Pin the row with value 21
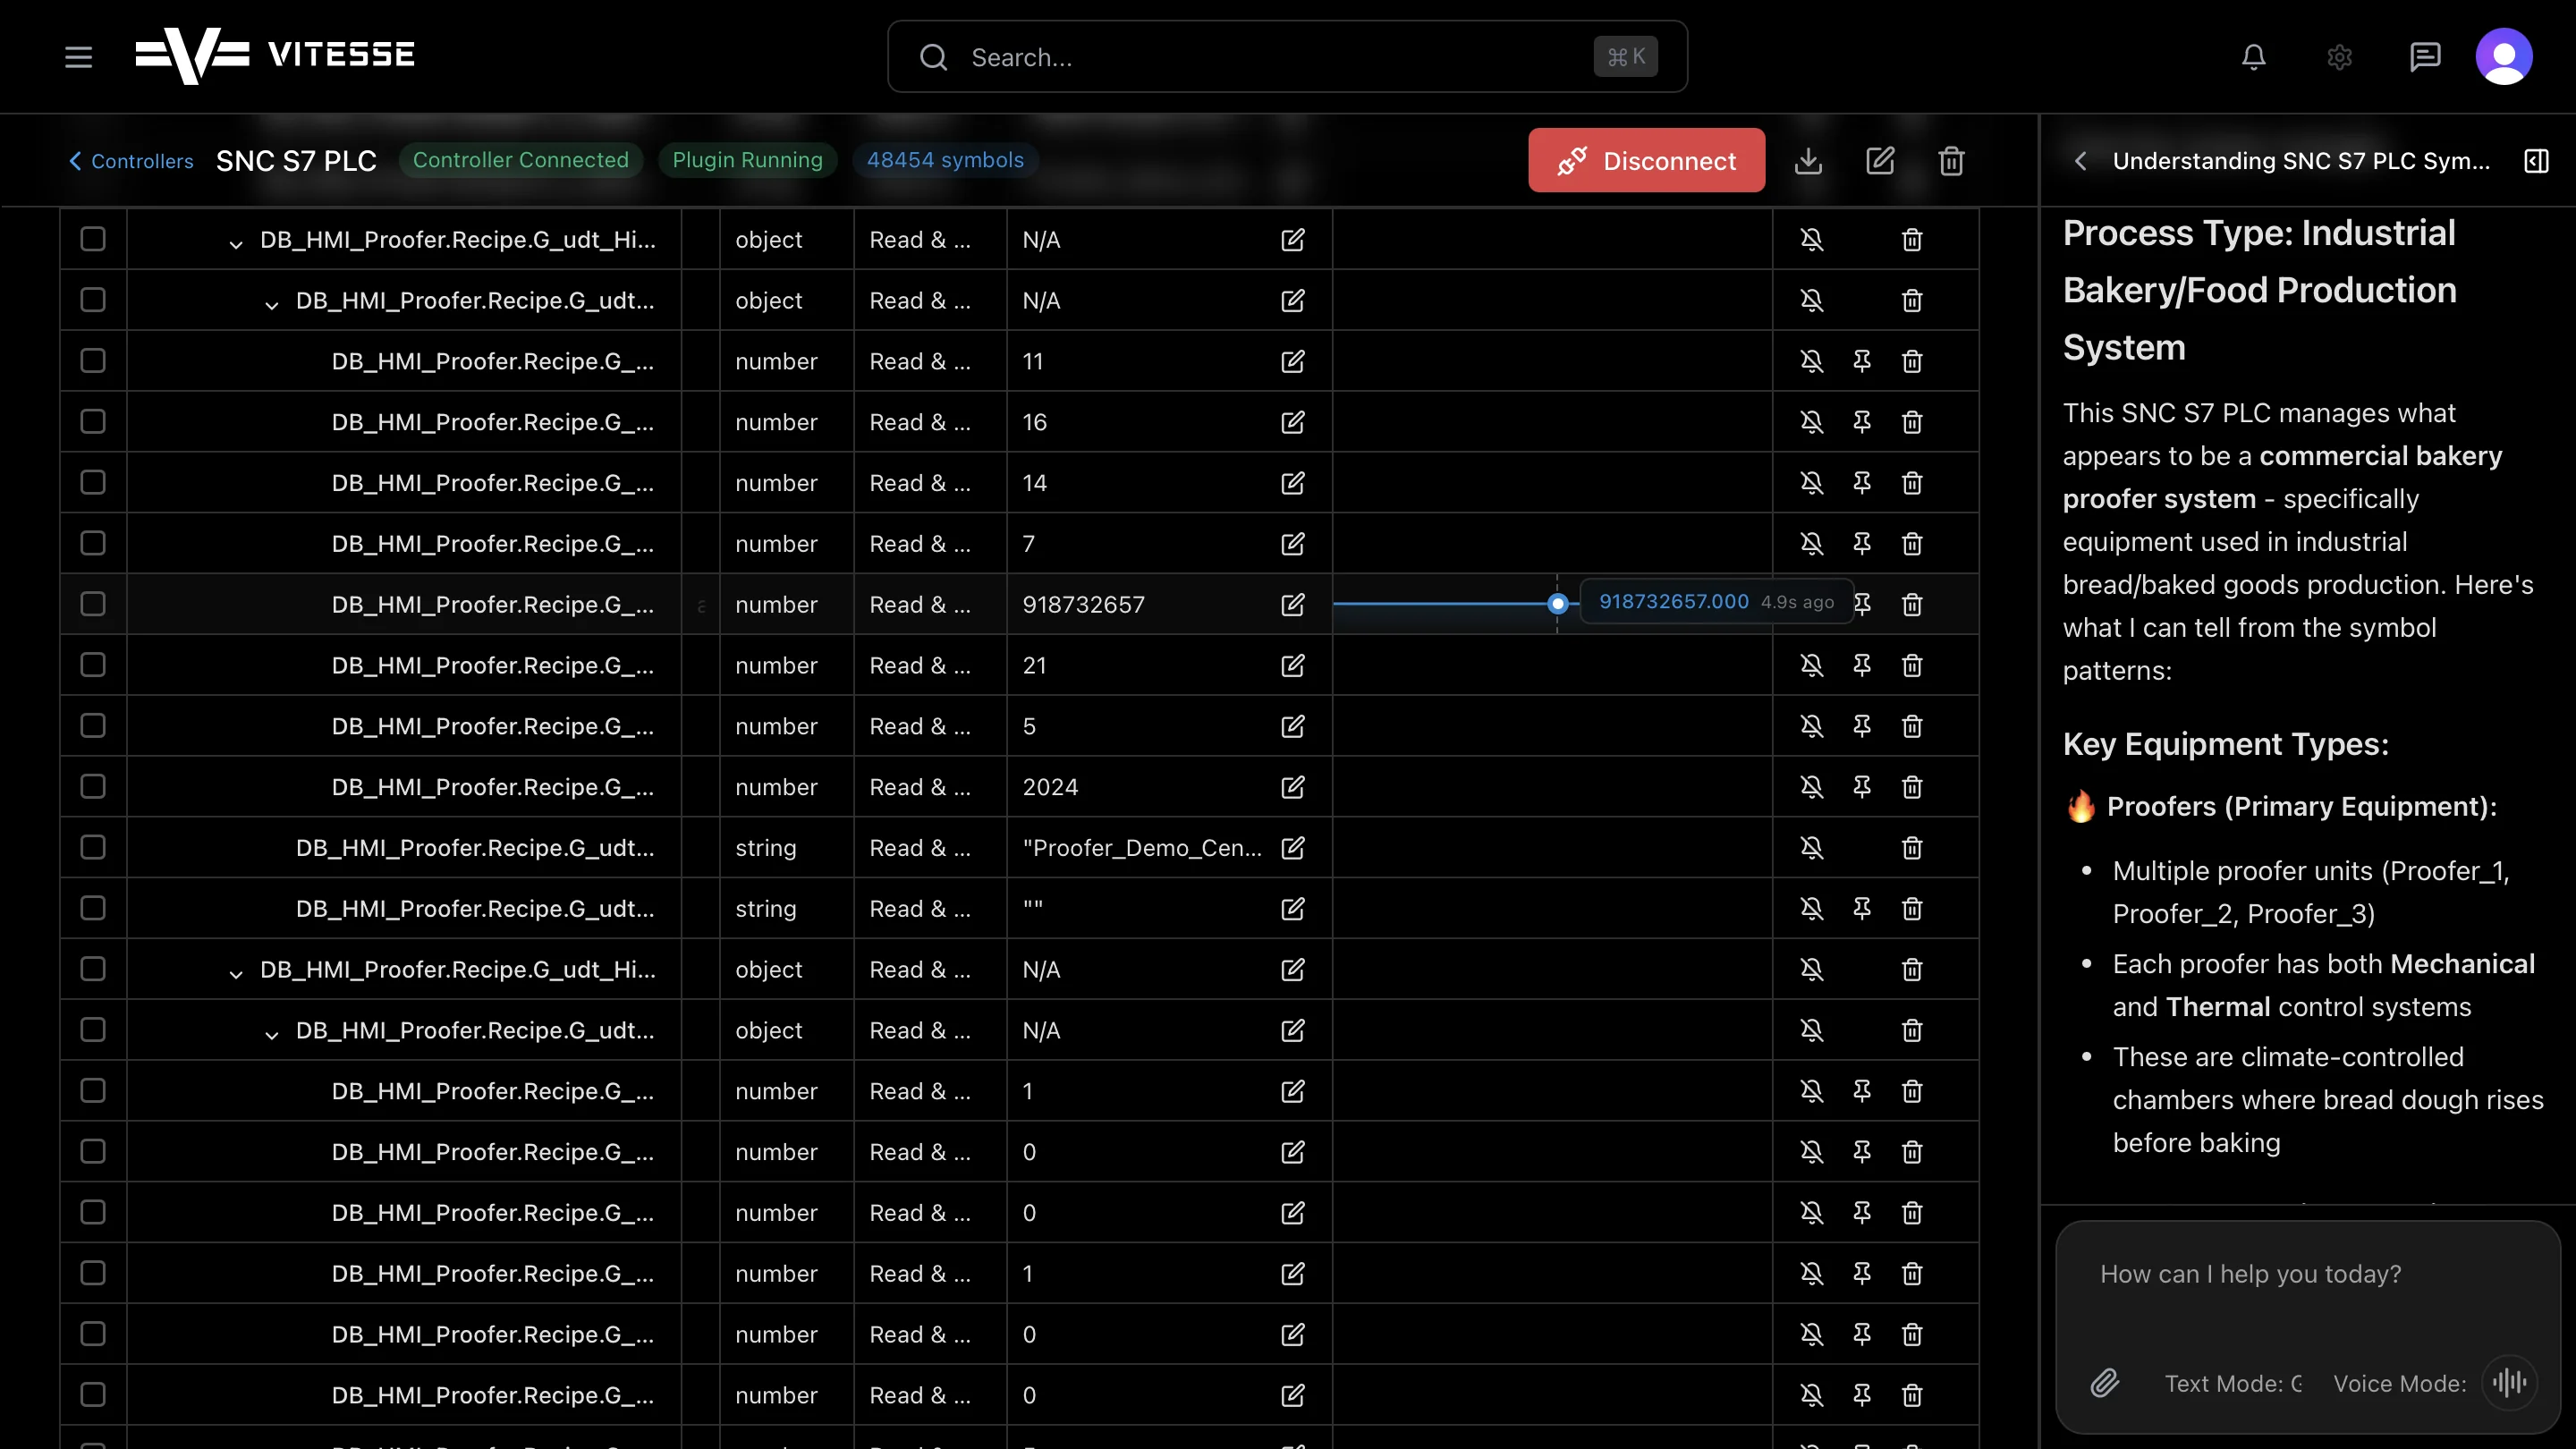Screen dimensions: 2576x1449 click(1861, 665)
